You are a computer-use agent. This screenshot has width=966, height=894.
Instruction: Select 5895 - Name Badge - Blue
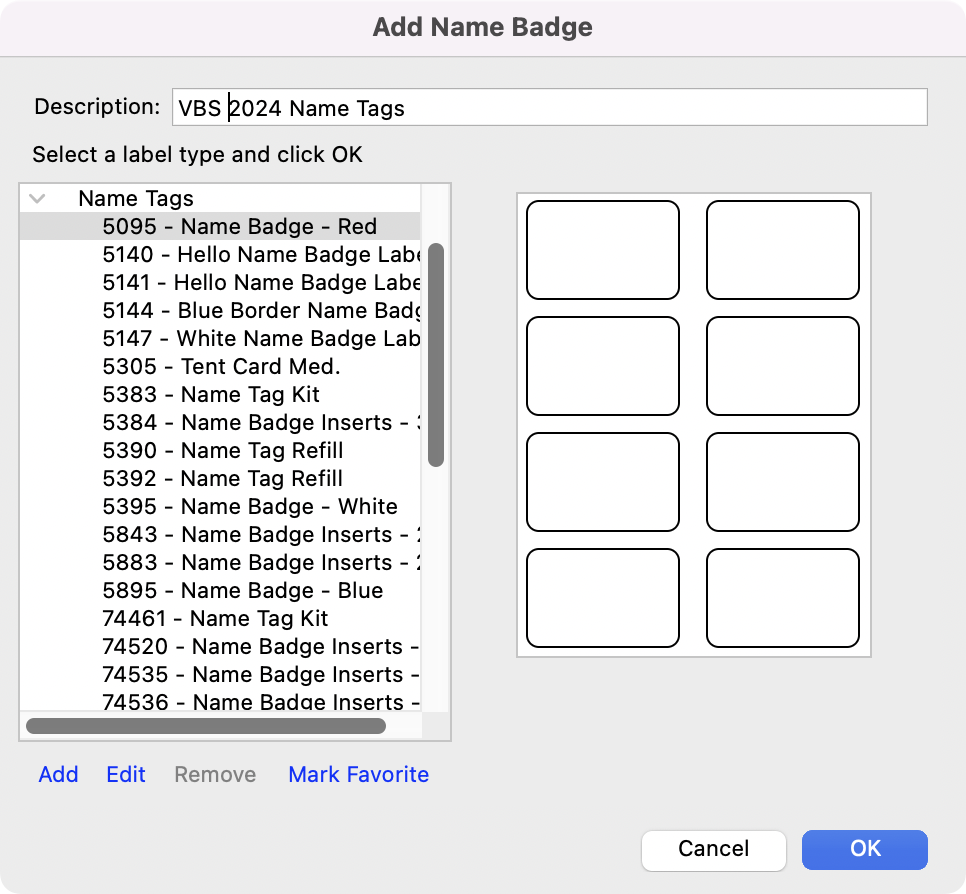point(242,590)
